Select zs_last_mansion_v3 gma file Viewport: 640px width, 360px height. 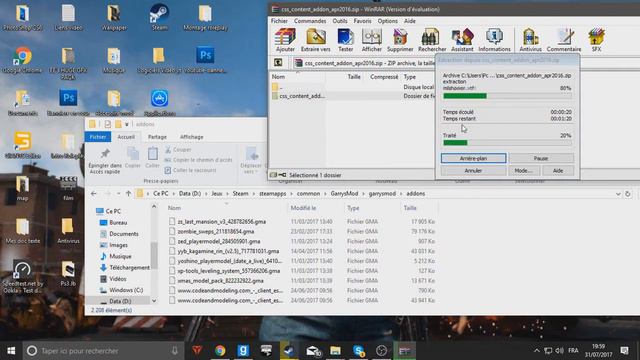tap(222, 222)
